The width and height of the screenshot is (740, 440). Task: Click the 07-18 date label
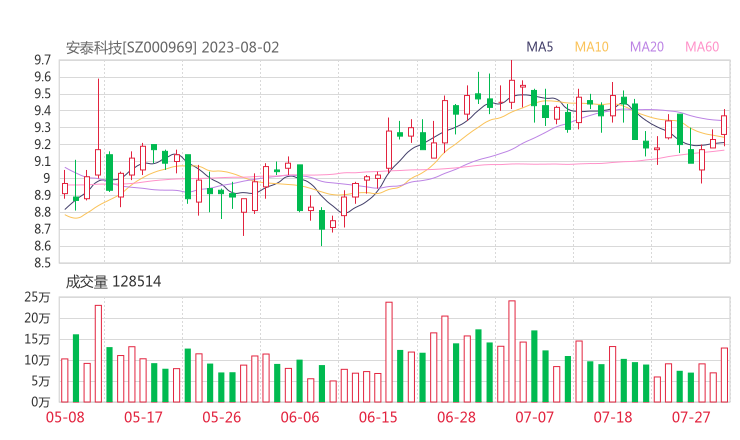[x=613, y=417]
